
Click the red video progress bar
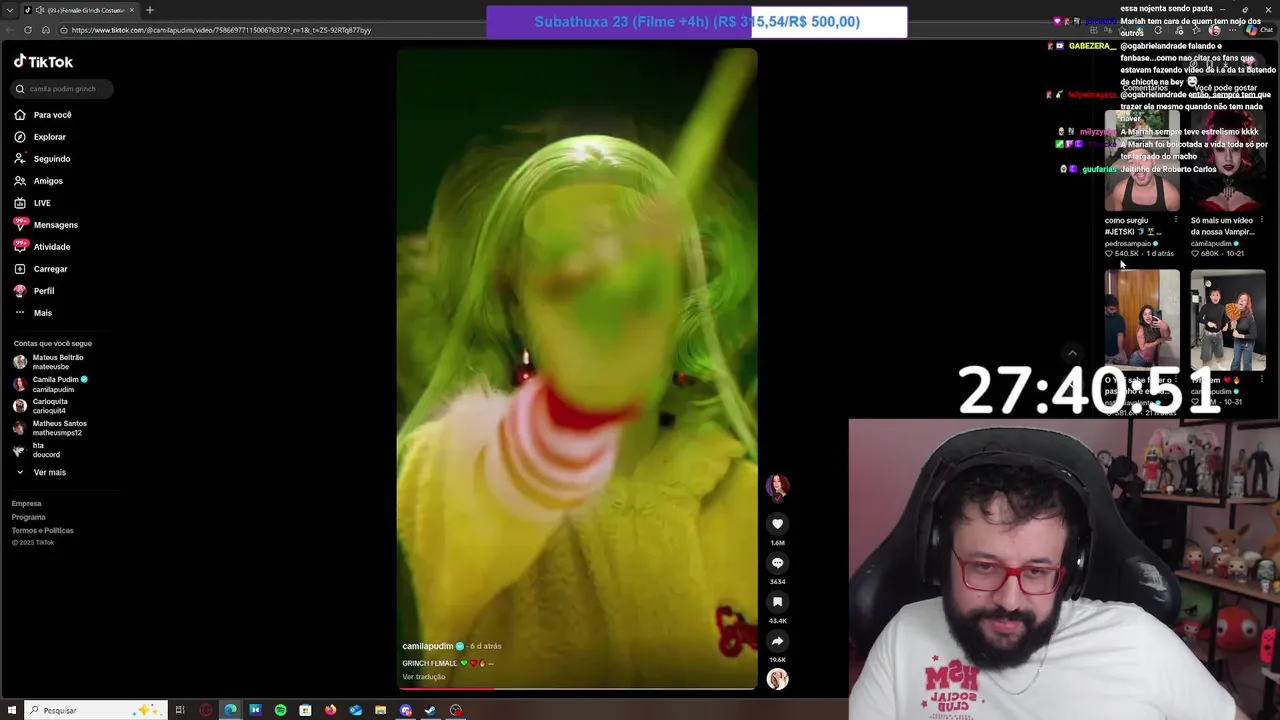click(577, 688)
